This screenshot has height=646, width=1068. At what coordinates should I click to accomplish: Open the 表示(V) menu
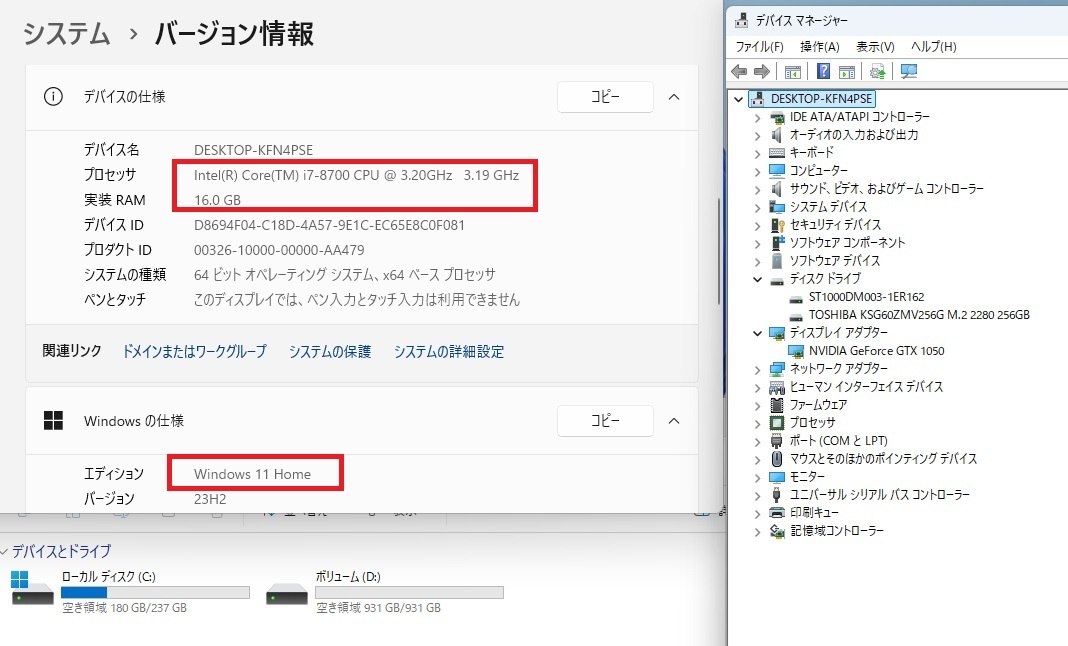(875, 46)
